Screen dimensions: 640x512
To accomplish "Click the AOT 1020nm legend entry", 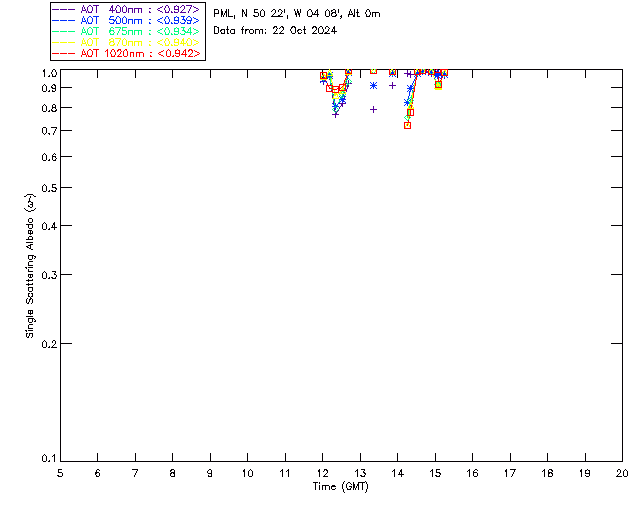I will point(126,53).
